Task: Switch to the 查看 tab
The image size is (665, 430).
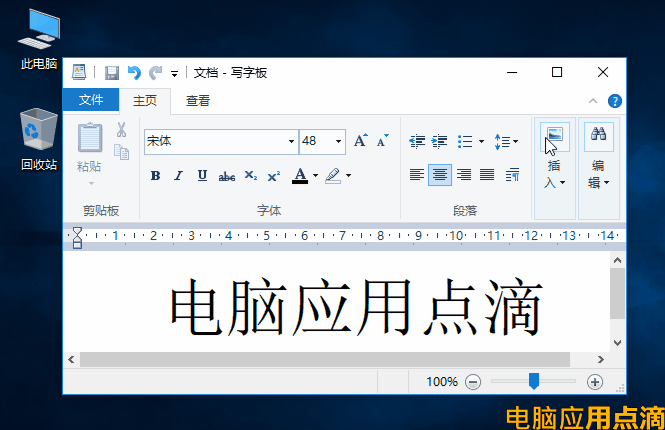Action: pos(198,101)
